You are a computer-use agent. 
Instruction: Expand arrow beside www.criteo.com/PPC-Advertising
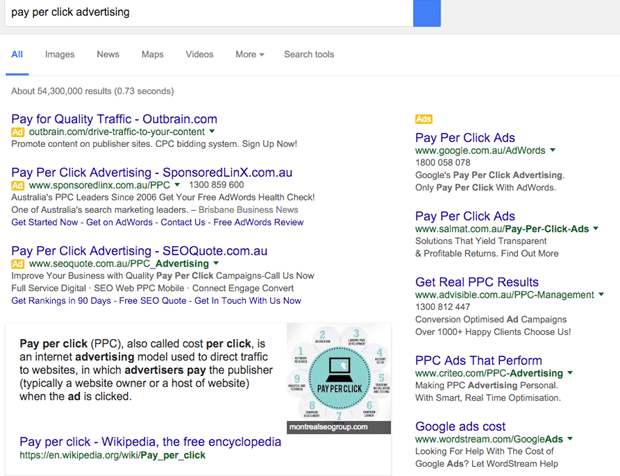tap(570, 373)
